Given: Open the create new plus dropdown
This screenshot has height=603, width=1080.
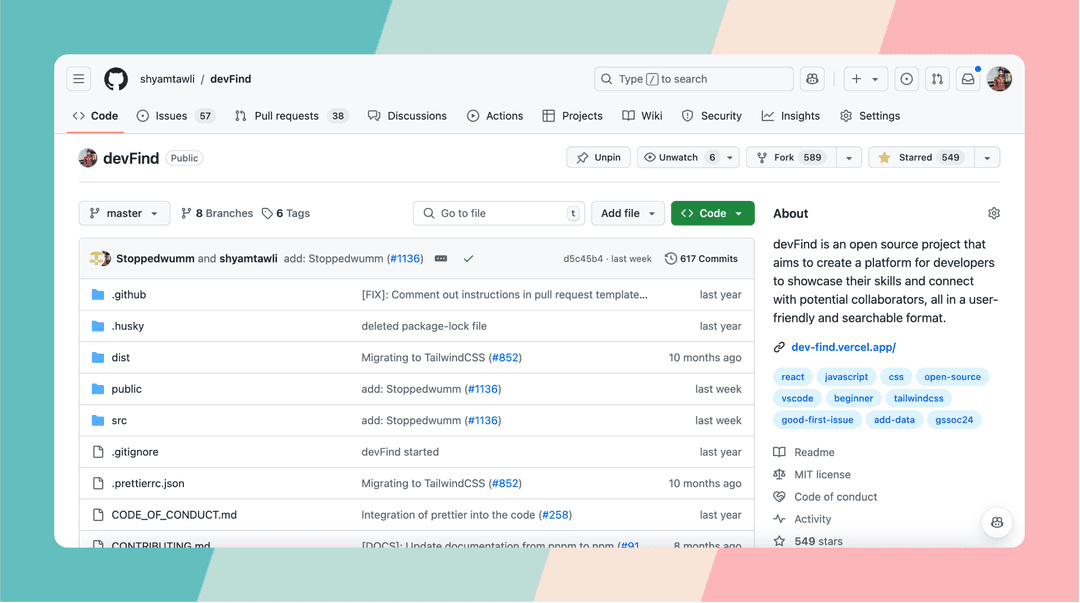Looking at the screenshot, I should click(865, 79).
